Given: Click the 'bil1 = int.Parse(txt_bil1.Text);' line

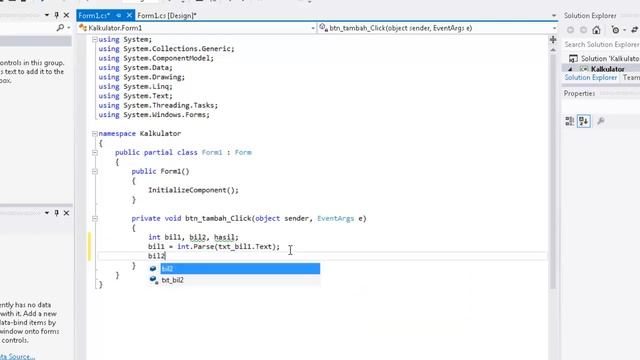Looking at the screenshot, I should pyautogui.click(x=214, y=247).
